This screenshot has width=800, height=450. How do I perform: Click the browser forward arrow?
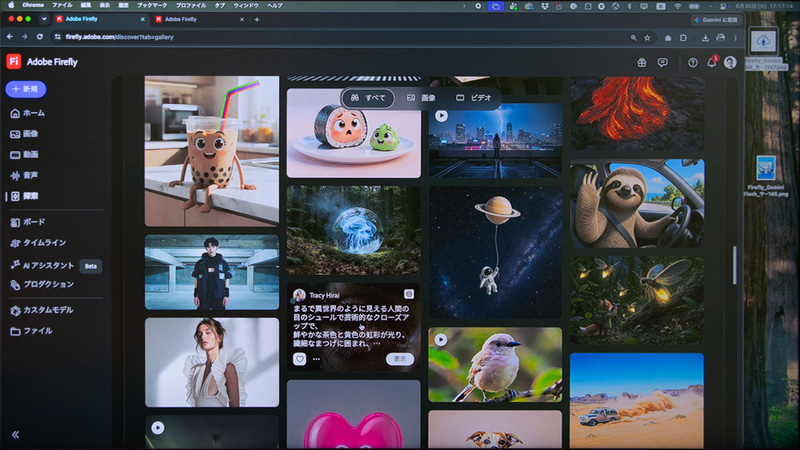coord(24,37)
